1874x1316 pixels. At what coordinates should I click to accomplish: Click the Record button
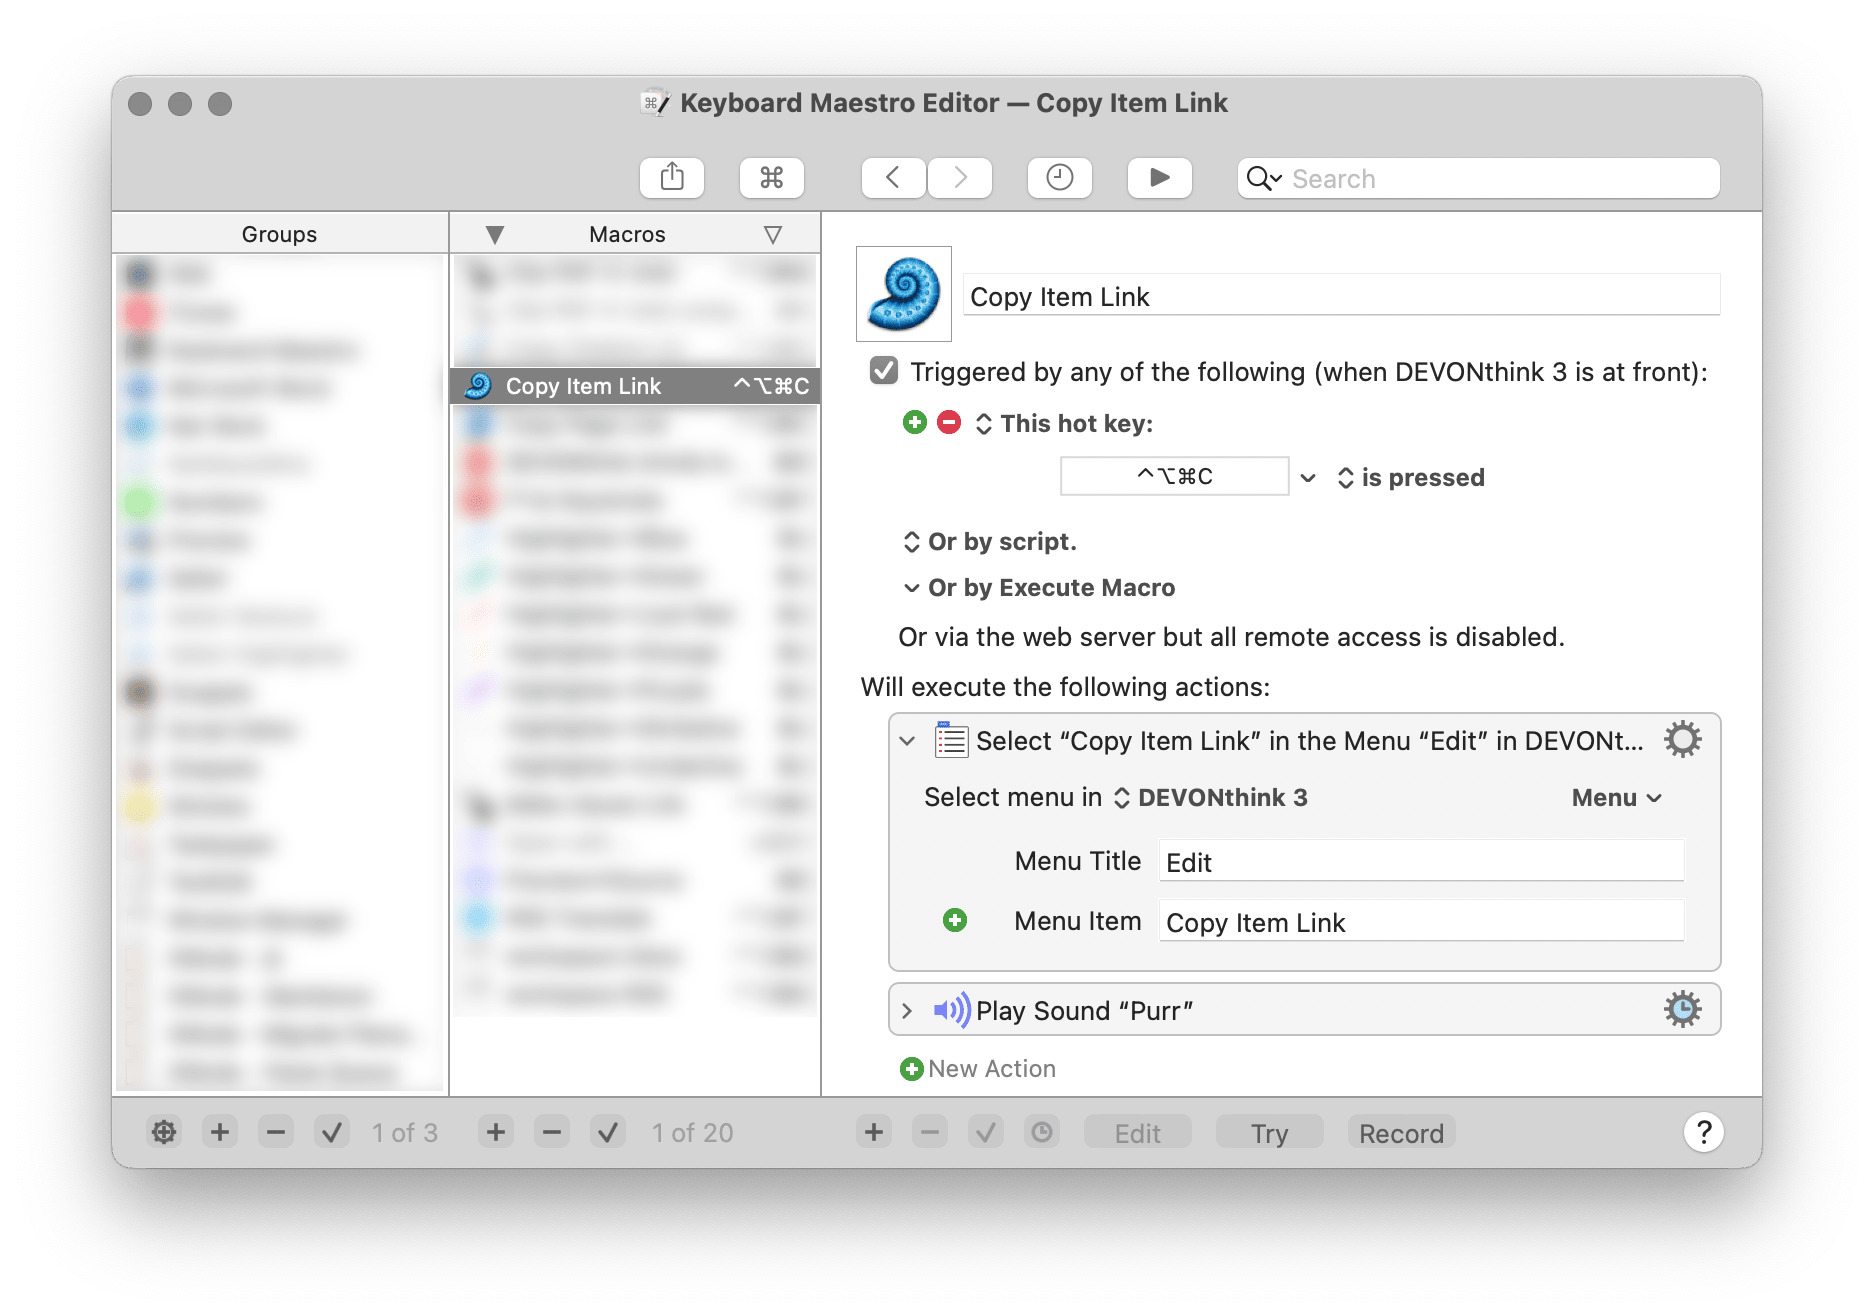point(1402,1133)
